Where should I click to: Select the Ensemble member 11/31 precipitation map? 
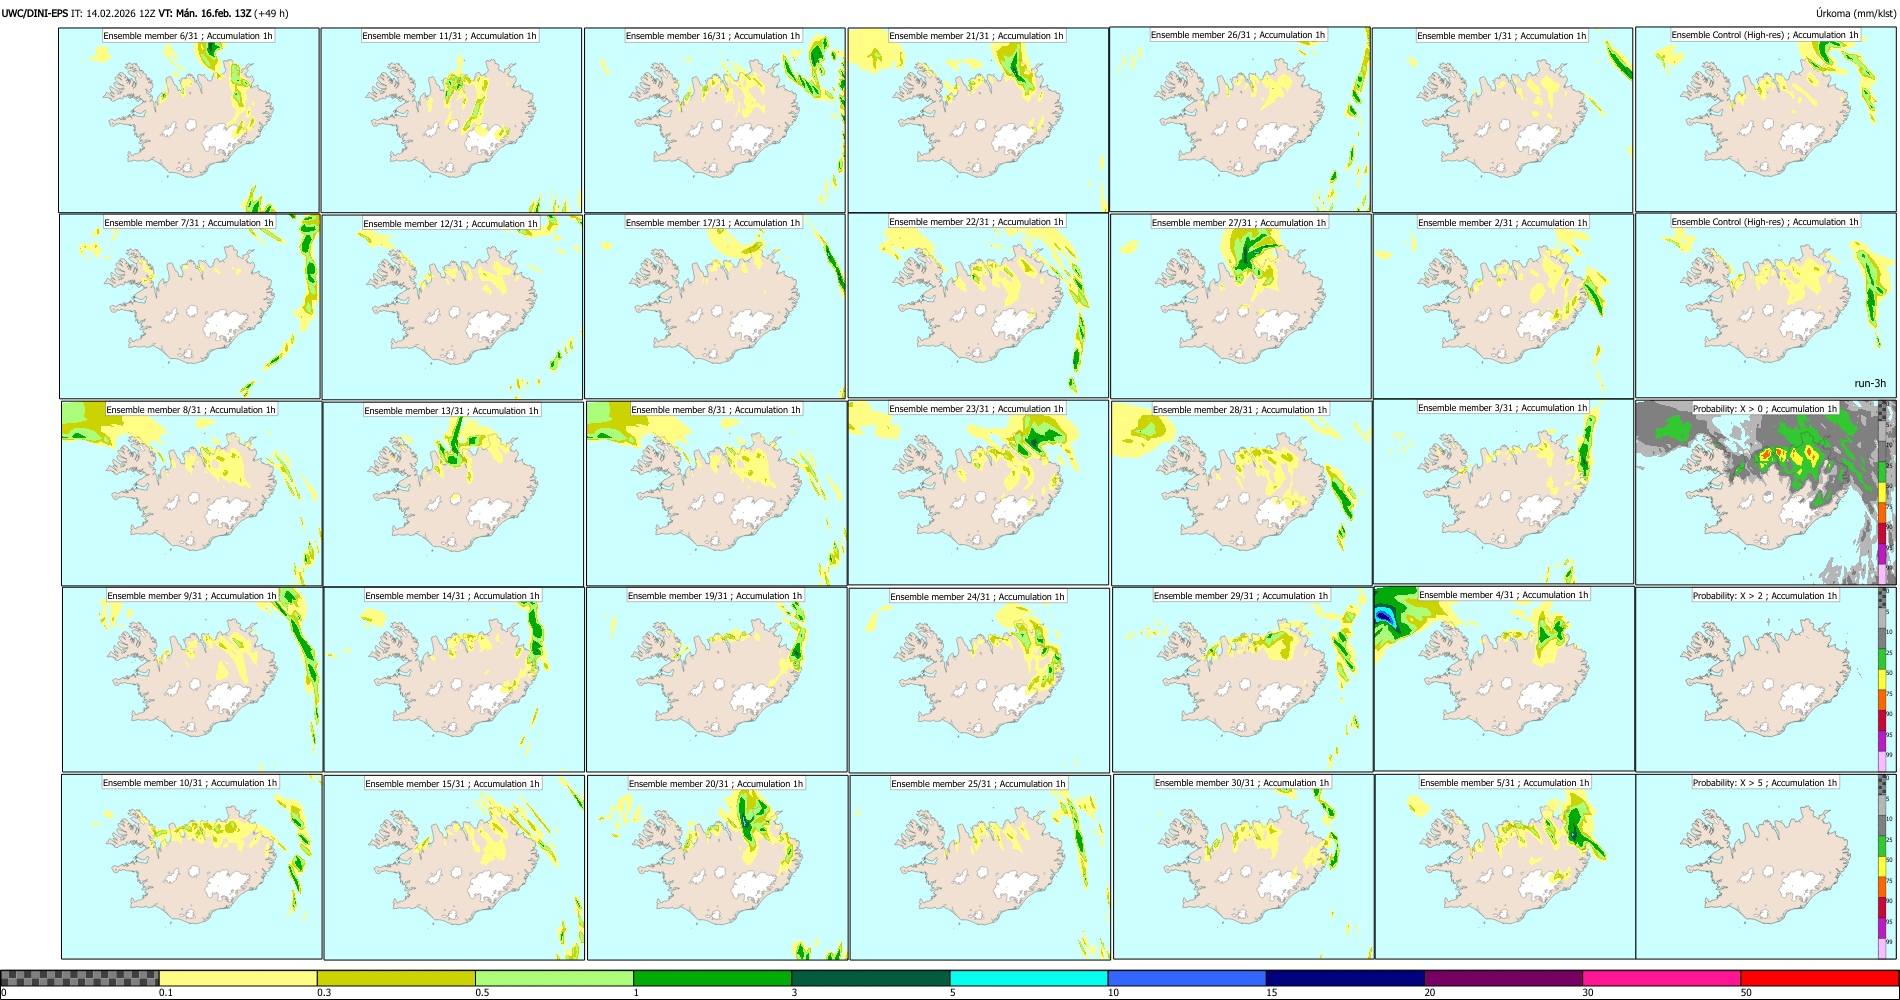click(451, 120)
